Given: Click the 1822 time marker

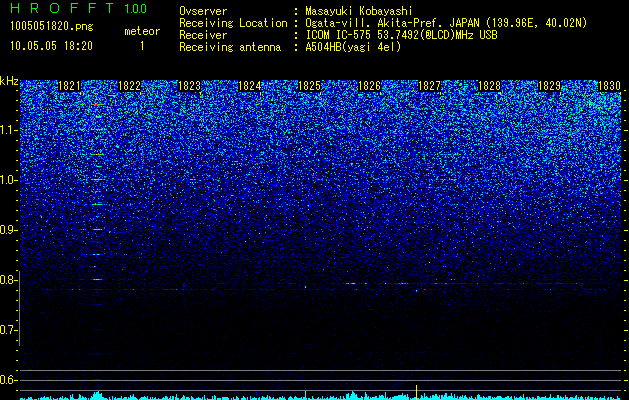Looking at the screenshot, I should [x=130, y=86].
